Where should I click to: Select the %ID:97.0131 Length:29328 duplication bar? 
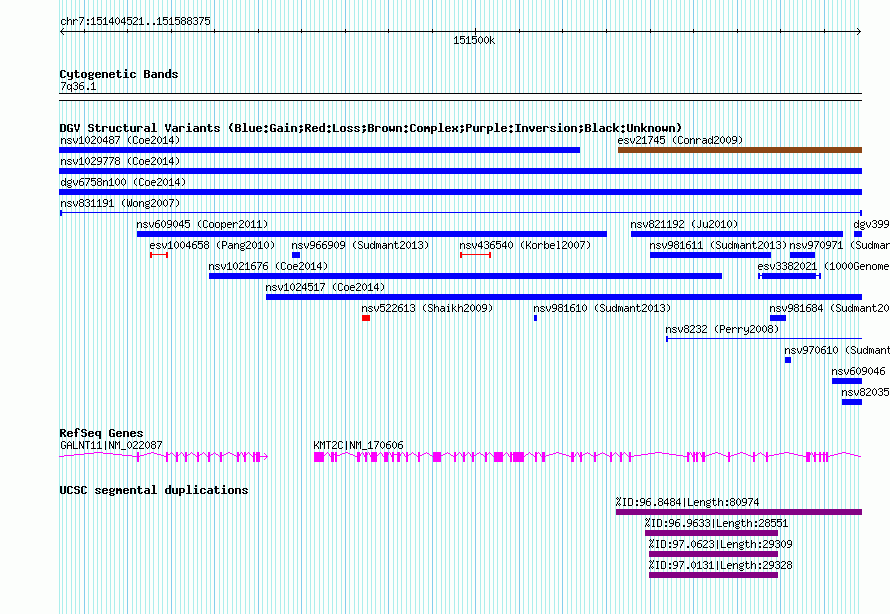(713, 575)
